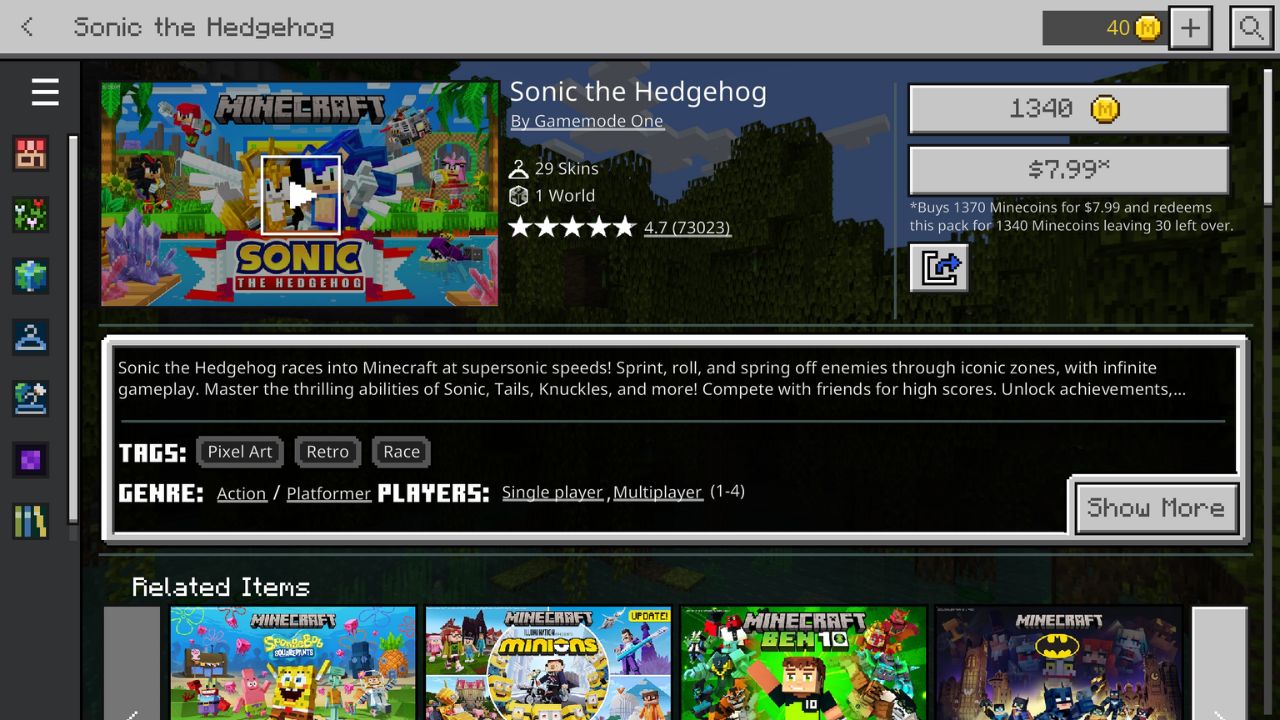Select the Platformer genre link
1280x720 pixels.
click(329, 493)
